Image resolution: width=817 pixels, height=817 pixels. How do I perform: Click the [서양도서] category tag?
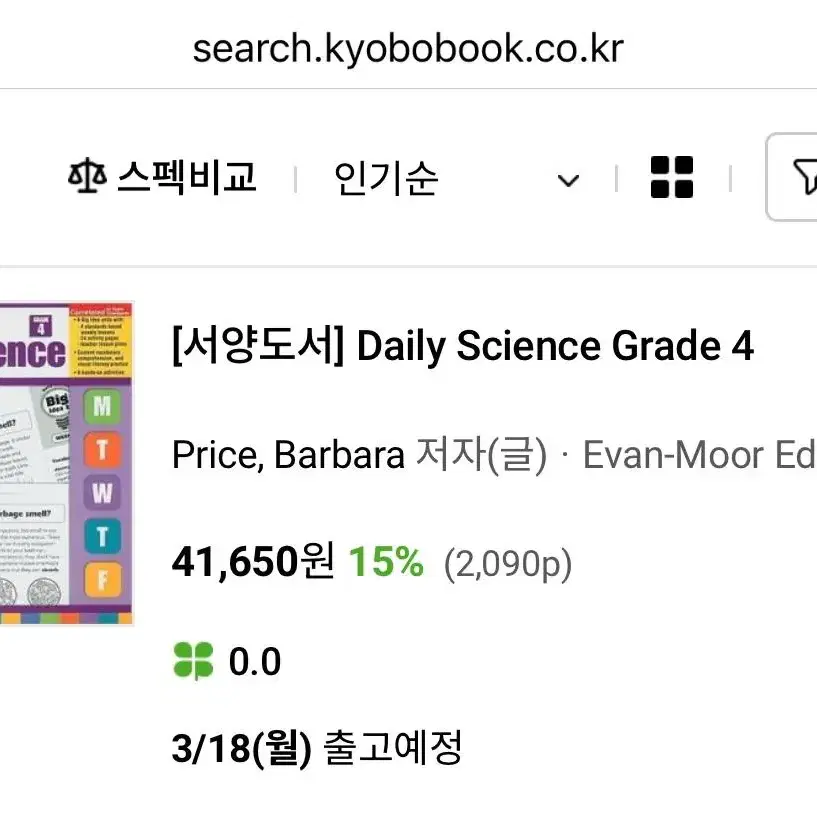click(258, 346)
